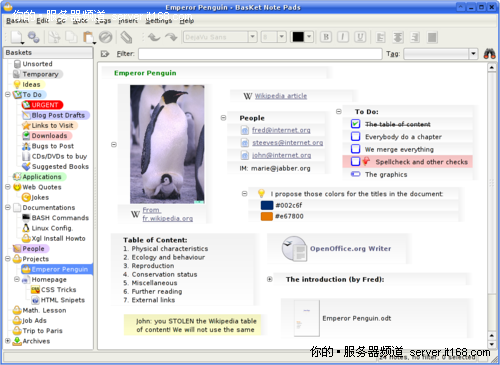
Task: Align text right icon
Action: coord(415,37)
